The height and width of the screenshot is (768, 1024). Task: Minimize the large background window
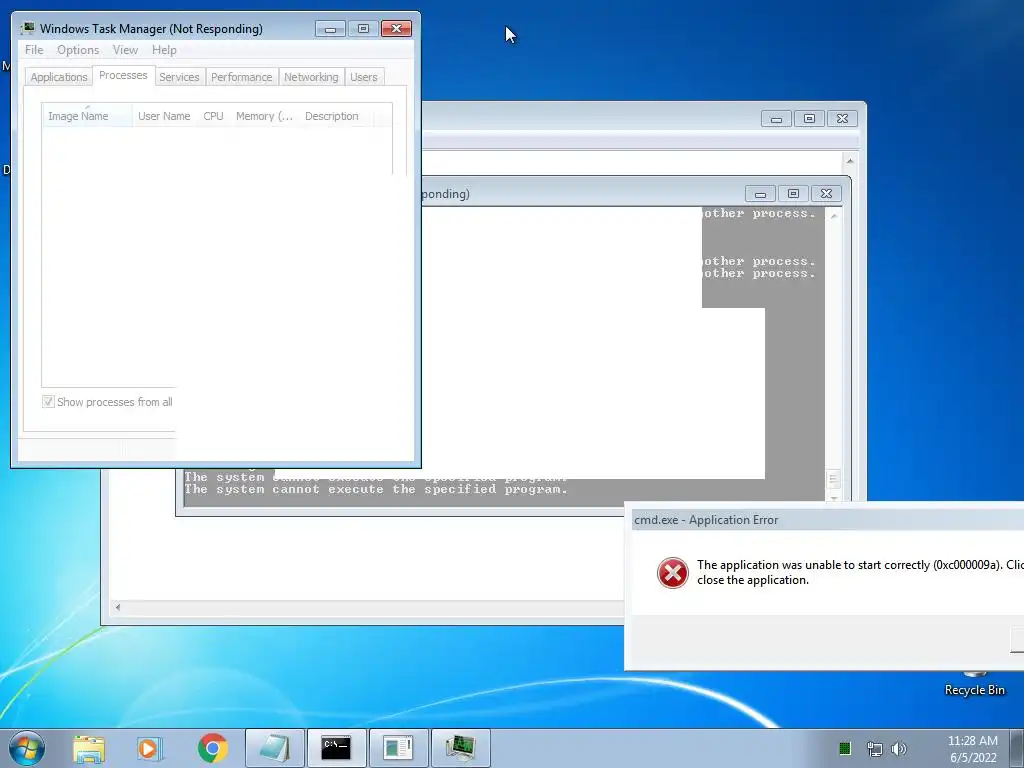(x=776, y=119)
